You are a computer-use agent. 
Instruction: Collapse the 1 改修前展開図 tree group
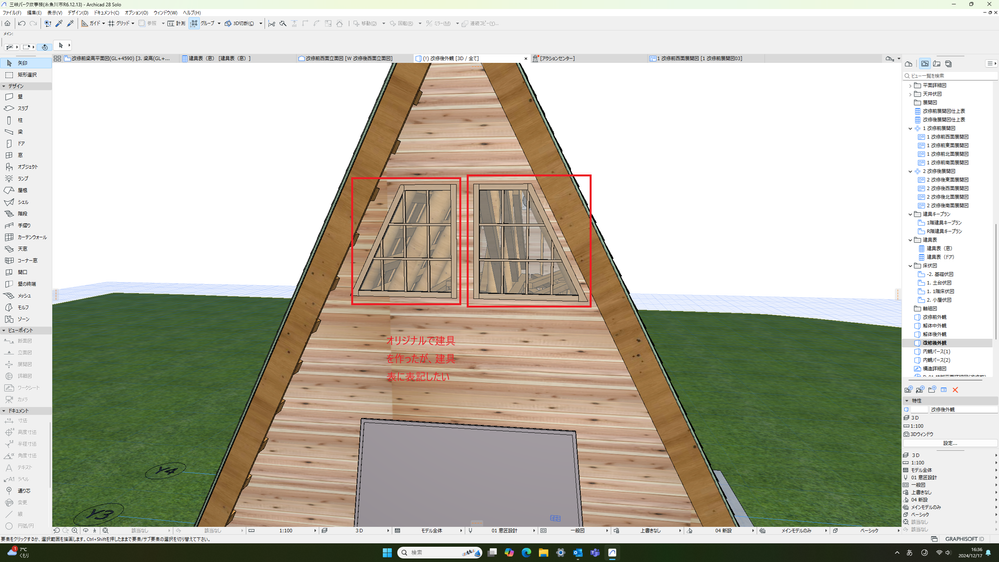pyautogui.click(x=910, y=128)
